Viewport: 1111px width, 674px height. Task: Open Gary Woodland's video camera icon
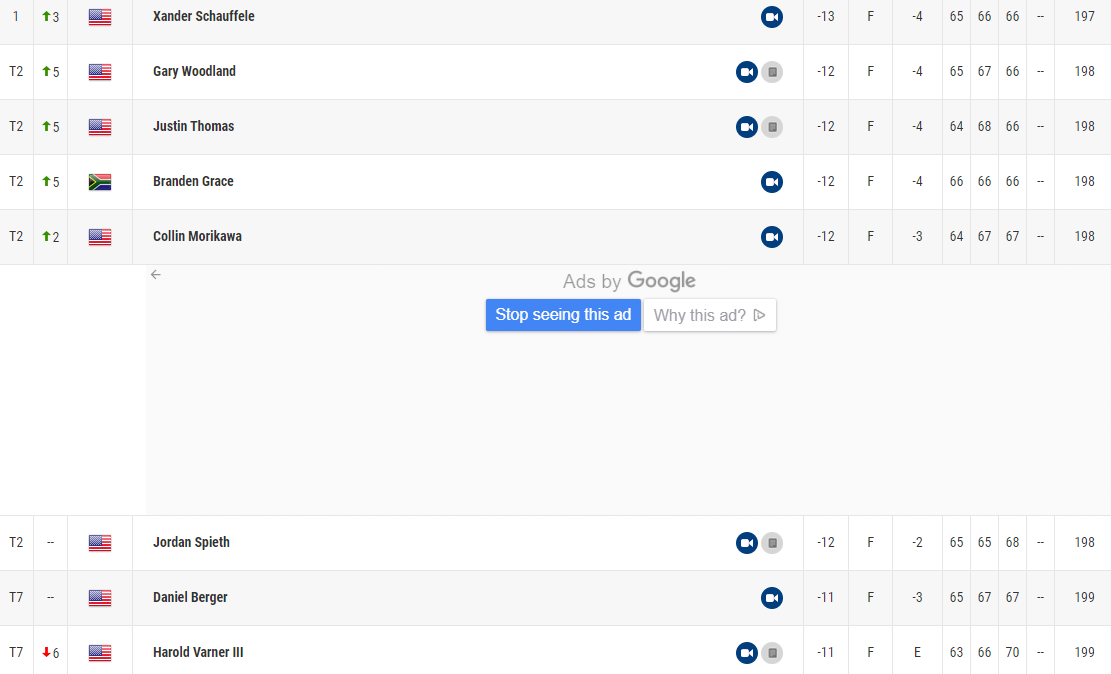click(x=746, y=72)
